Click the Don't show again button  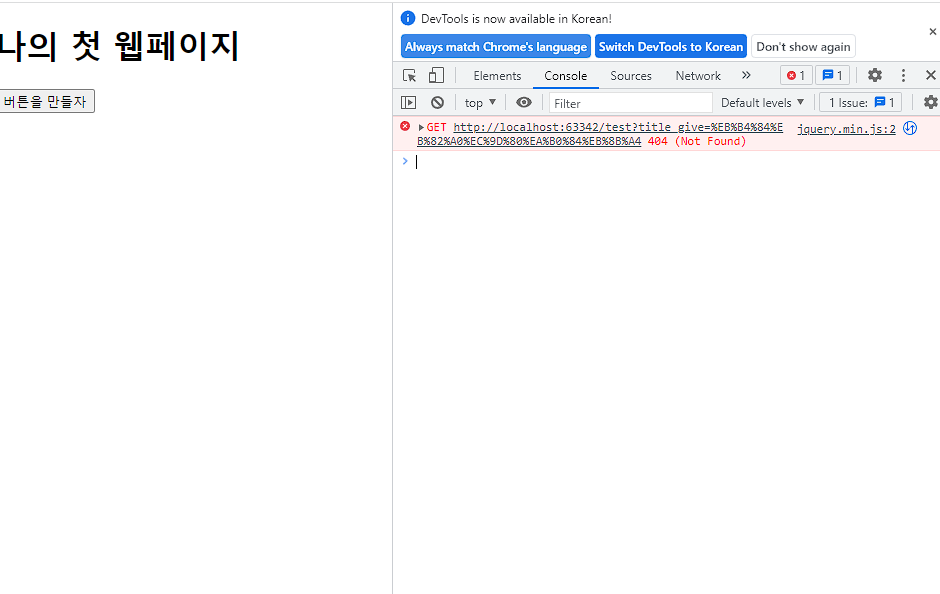(803, 46)
